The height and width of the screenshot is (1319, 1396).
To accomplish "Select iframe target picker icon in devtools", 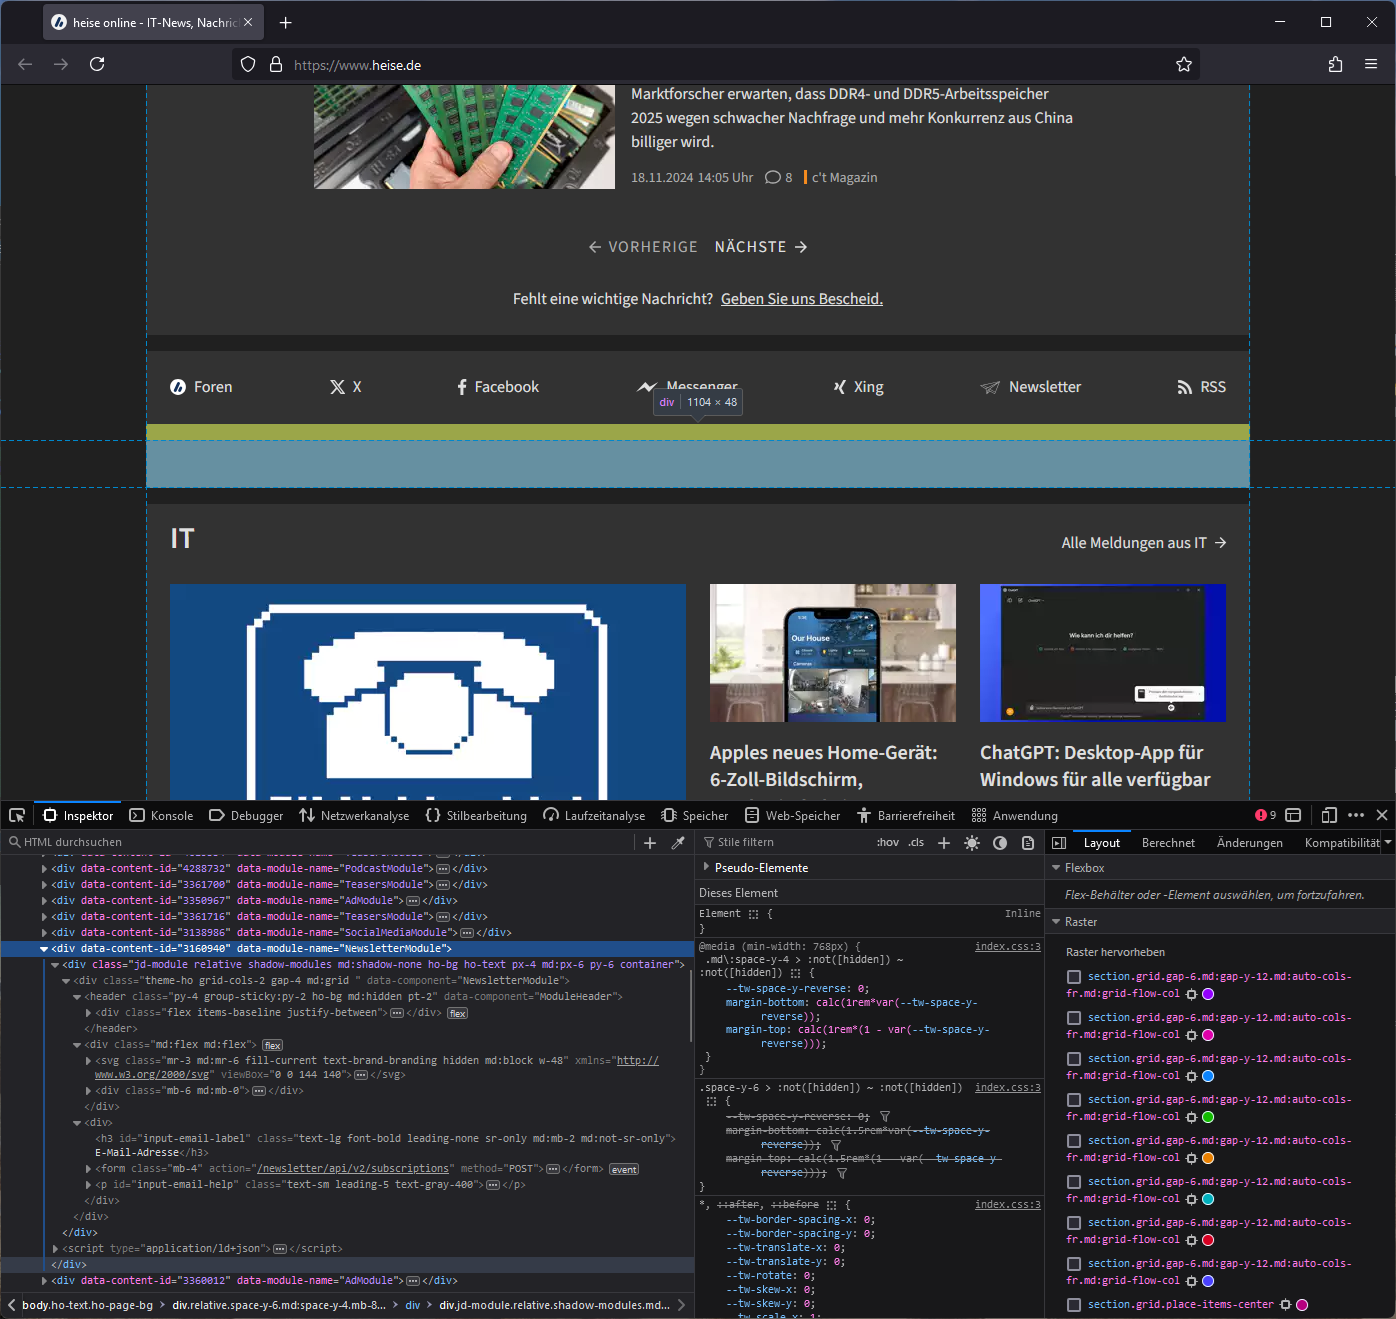I will (x=1293, y=815).
